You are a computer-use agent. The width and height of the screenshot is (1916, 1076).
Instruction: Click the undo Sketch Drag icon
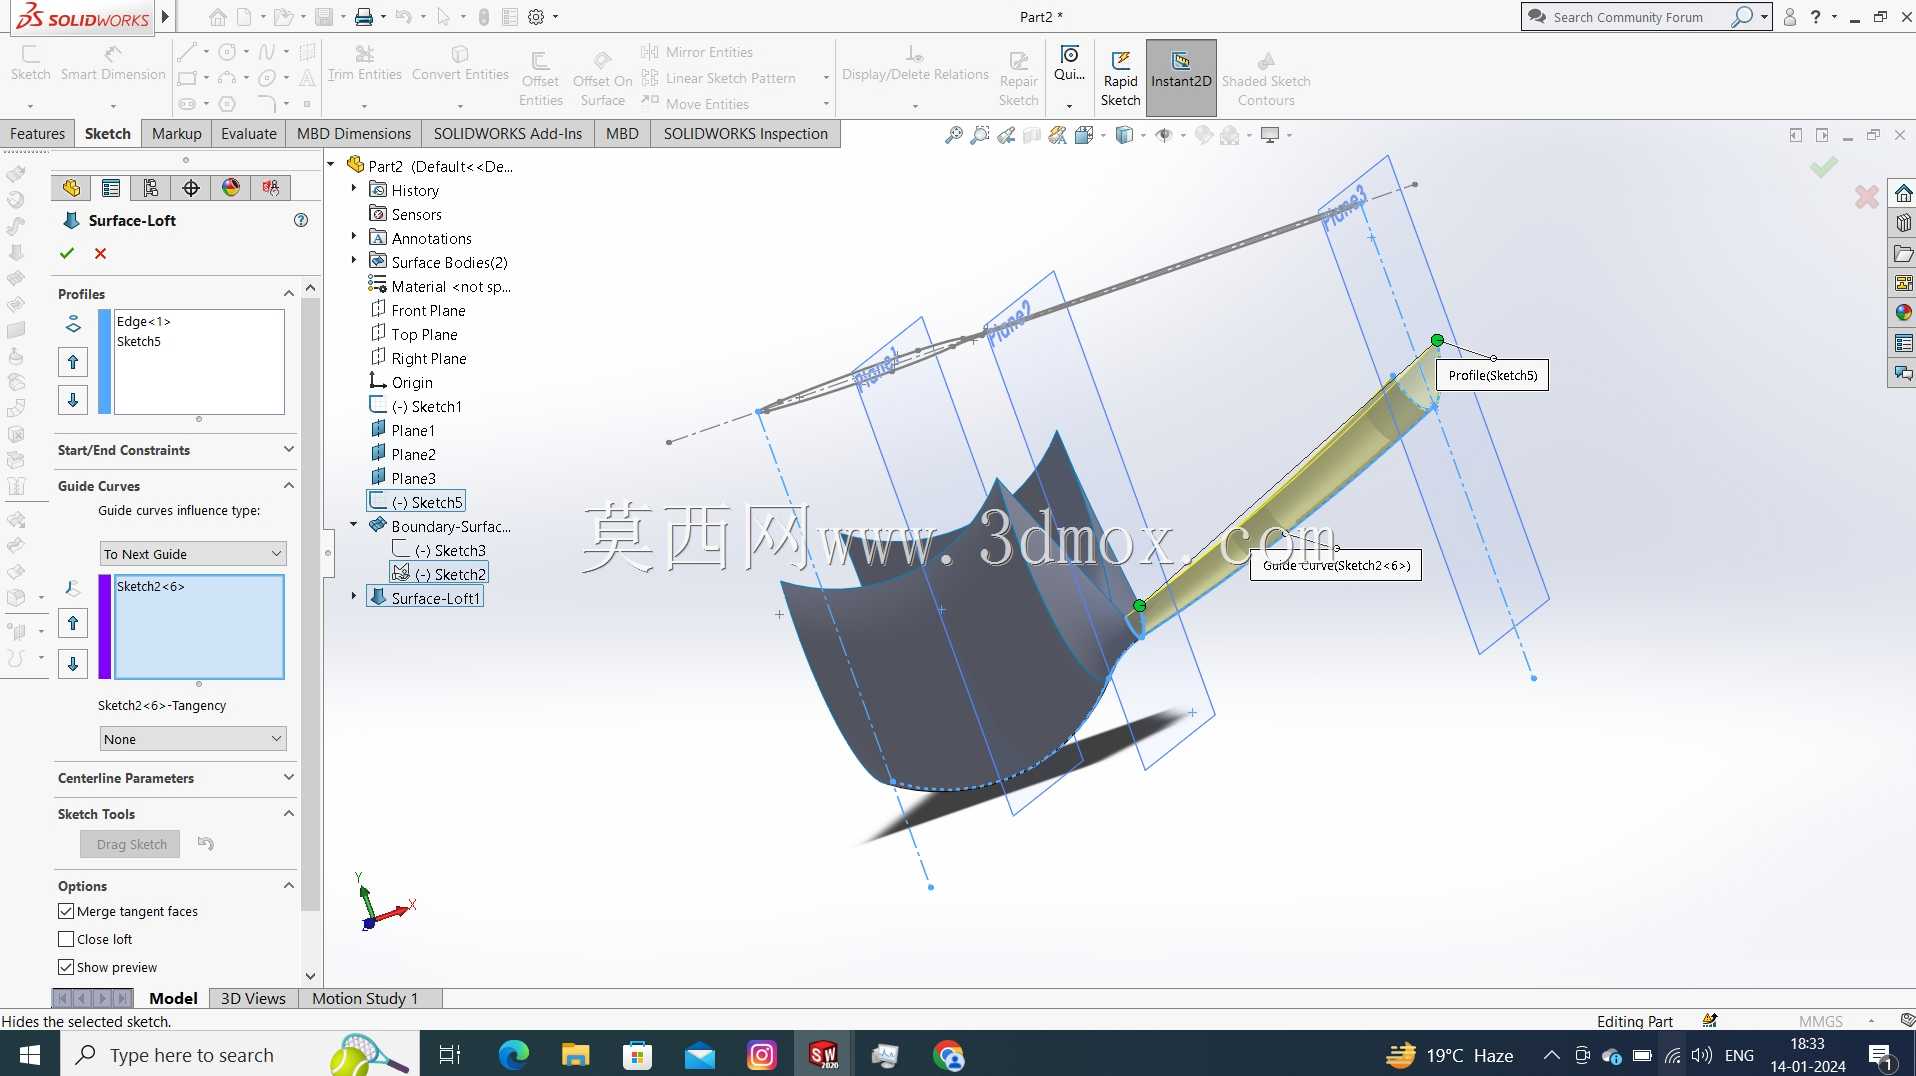(206, 843)
